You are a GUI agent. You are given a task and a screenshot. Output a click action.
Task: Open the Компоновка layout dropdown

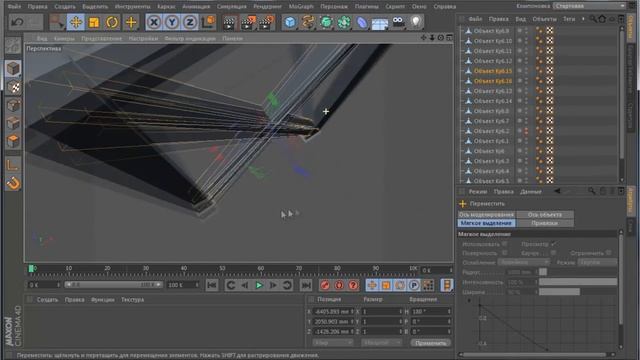click(589, 6)
